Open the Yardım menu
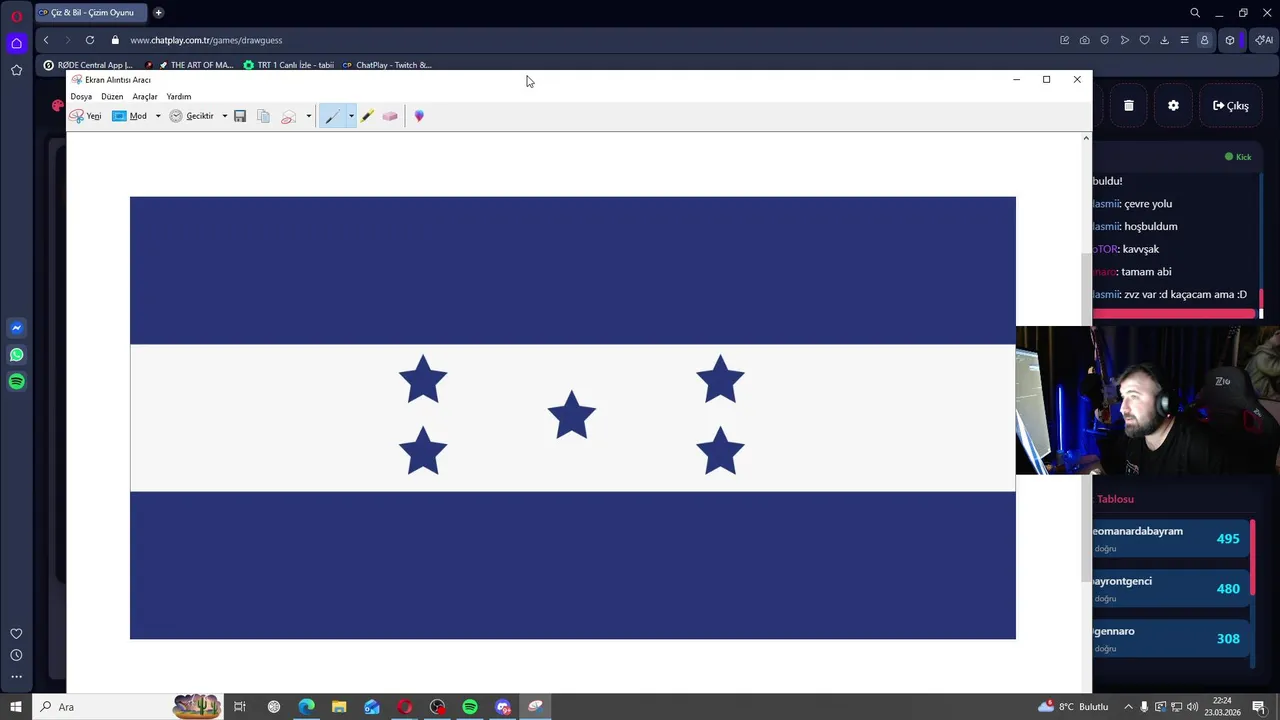Screen dimensions: 1280x720 pyautogui.click(x=179, y=97)
